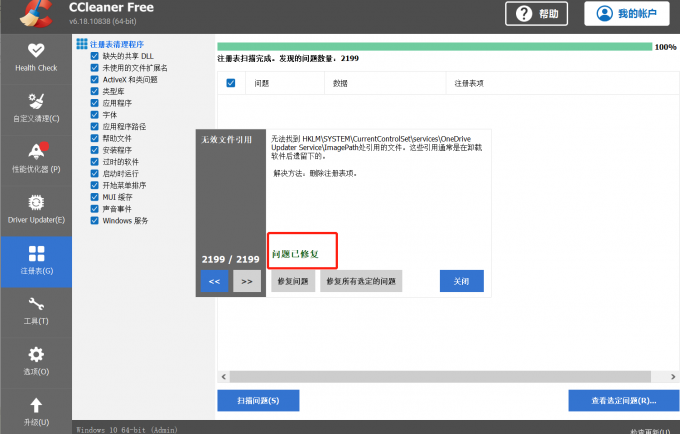Click the 帮助 help button
680x434 pixels.
coord(536,14)
